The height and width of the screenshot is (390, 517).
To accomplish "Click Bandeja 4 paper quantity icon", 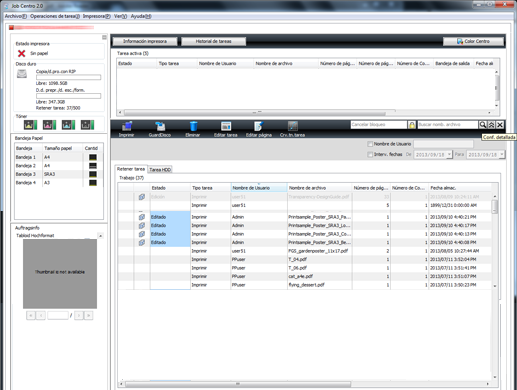I will tap(93, 183).
